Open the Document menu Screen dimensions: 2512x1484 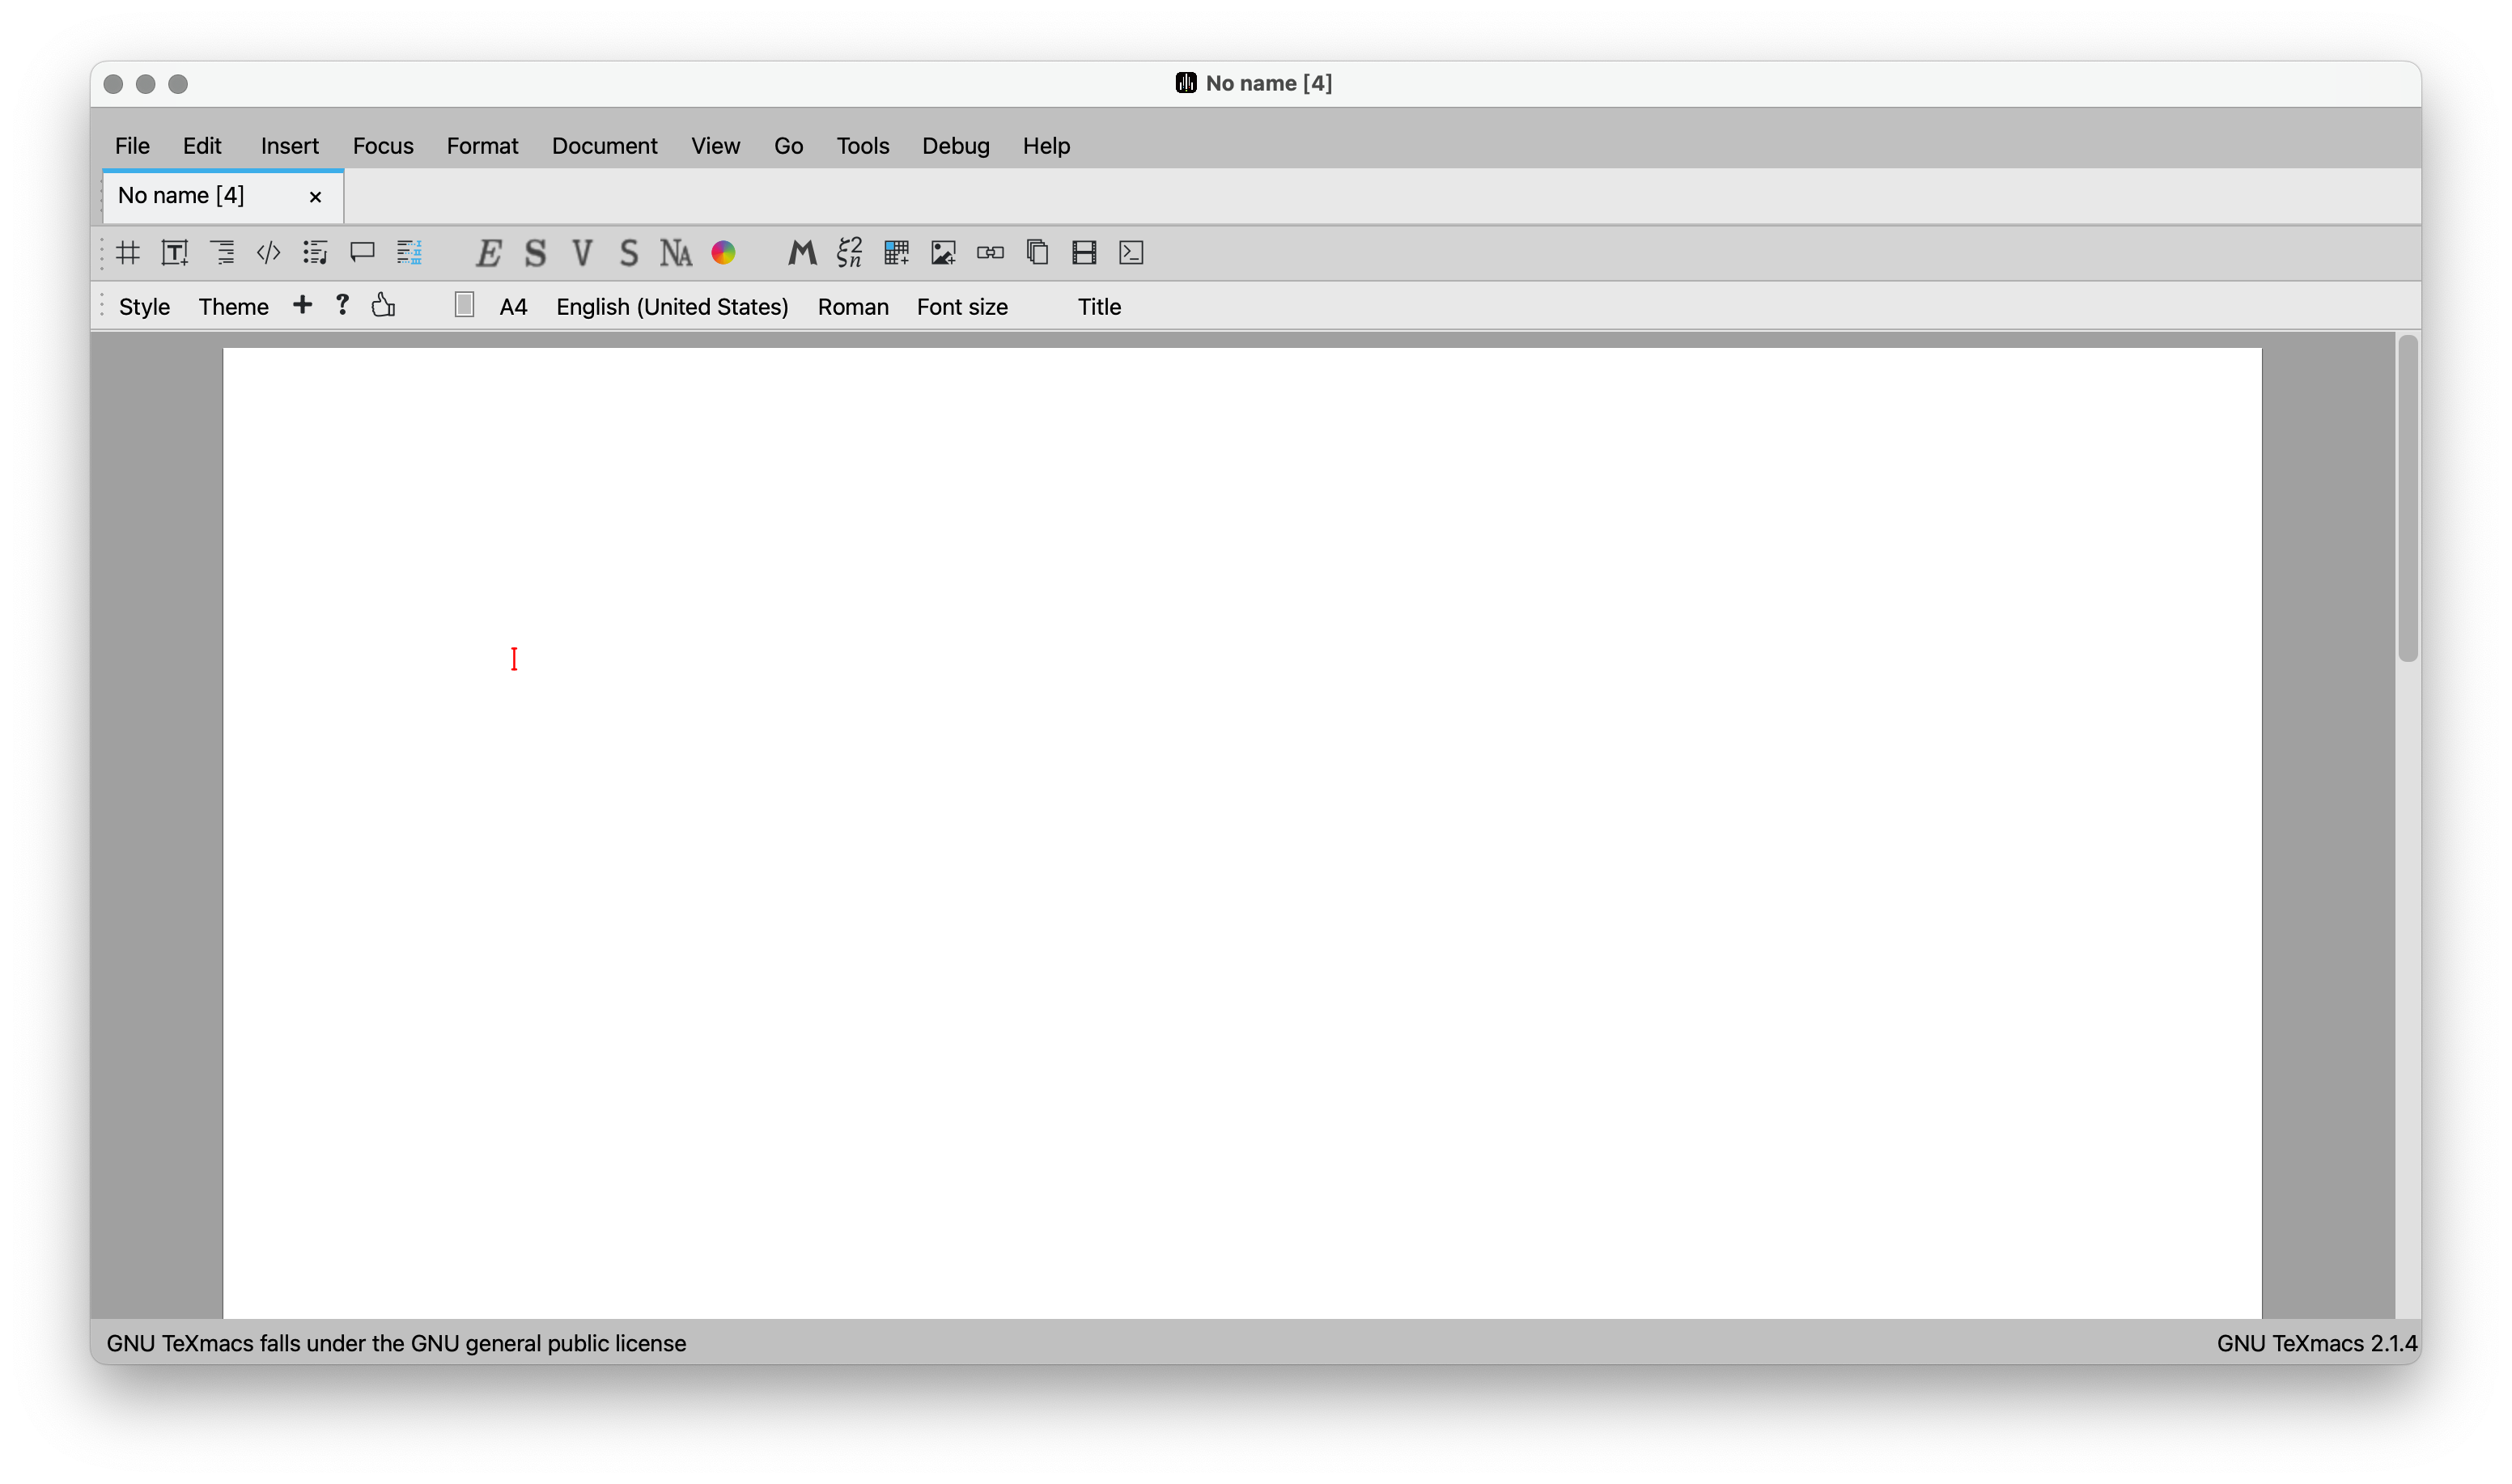(x=604, y=146)
